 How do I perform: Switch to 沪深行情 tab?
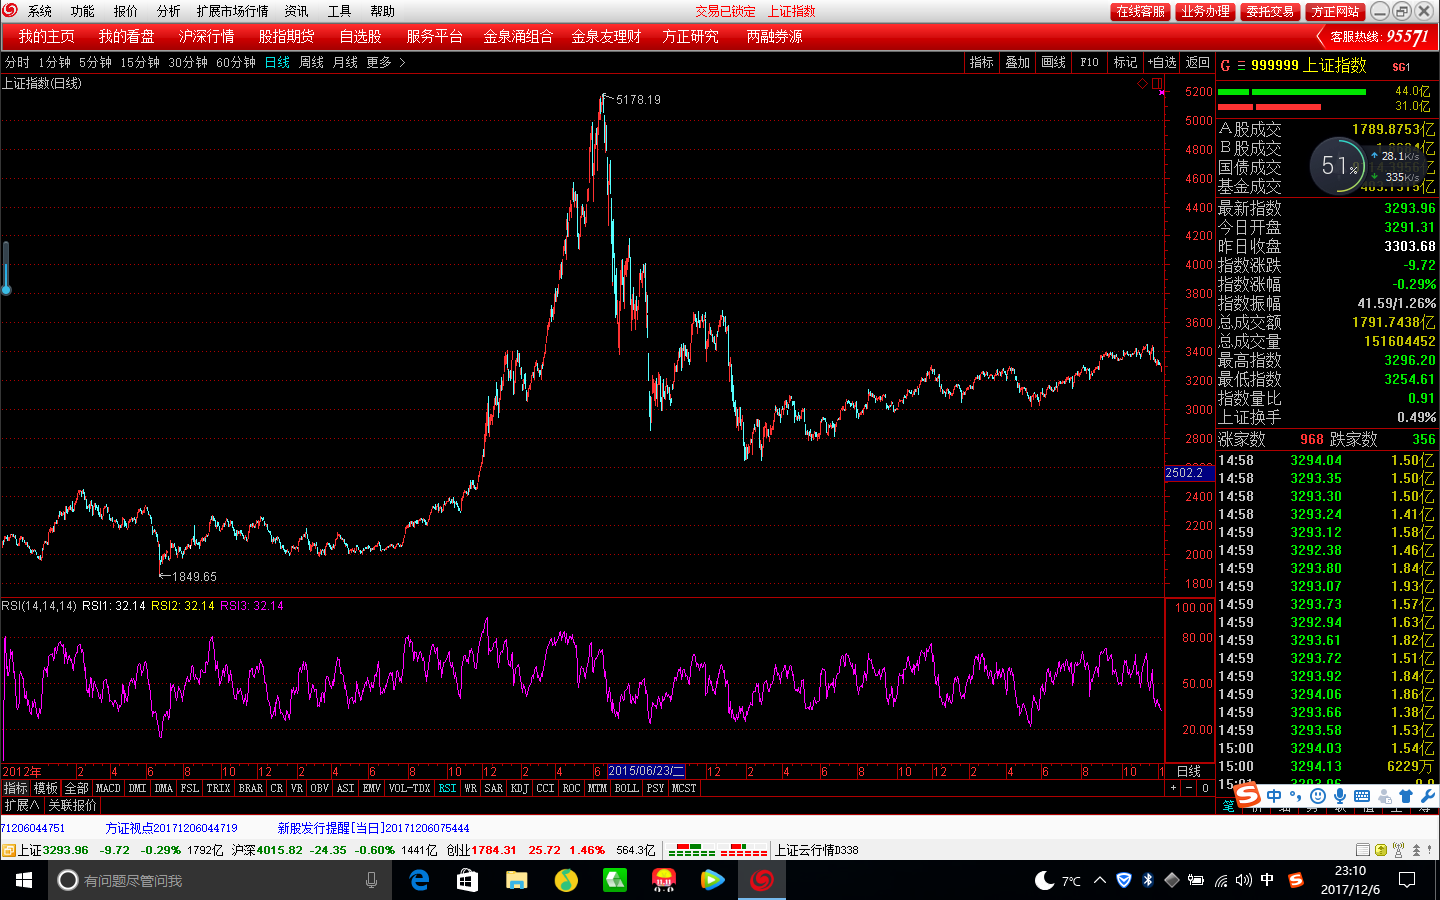206,36
